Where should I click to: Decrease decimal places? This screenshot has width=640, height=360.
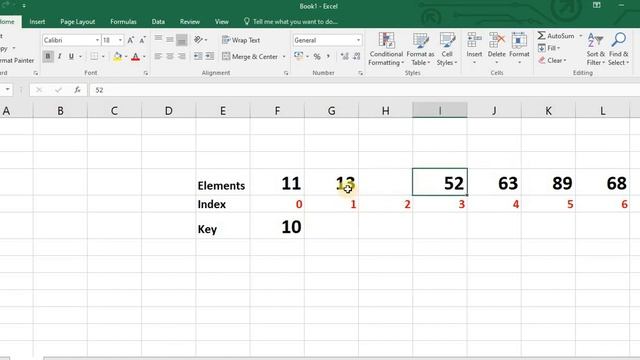[356, 56]
